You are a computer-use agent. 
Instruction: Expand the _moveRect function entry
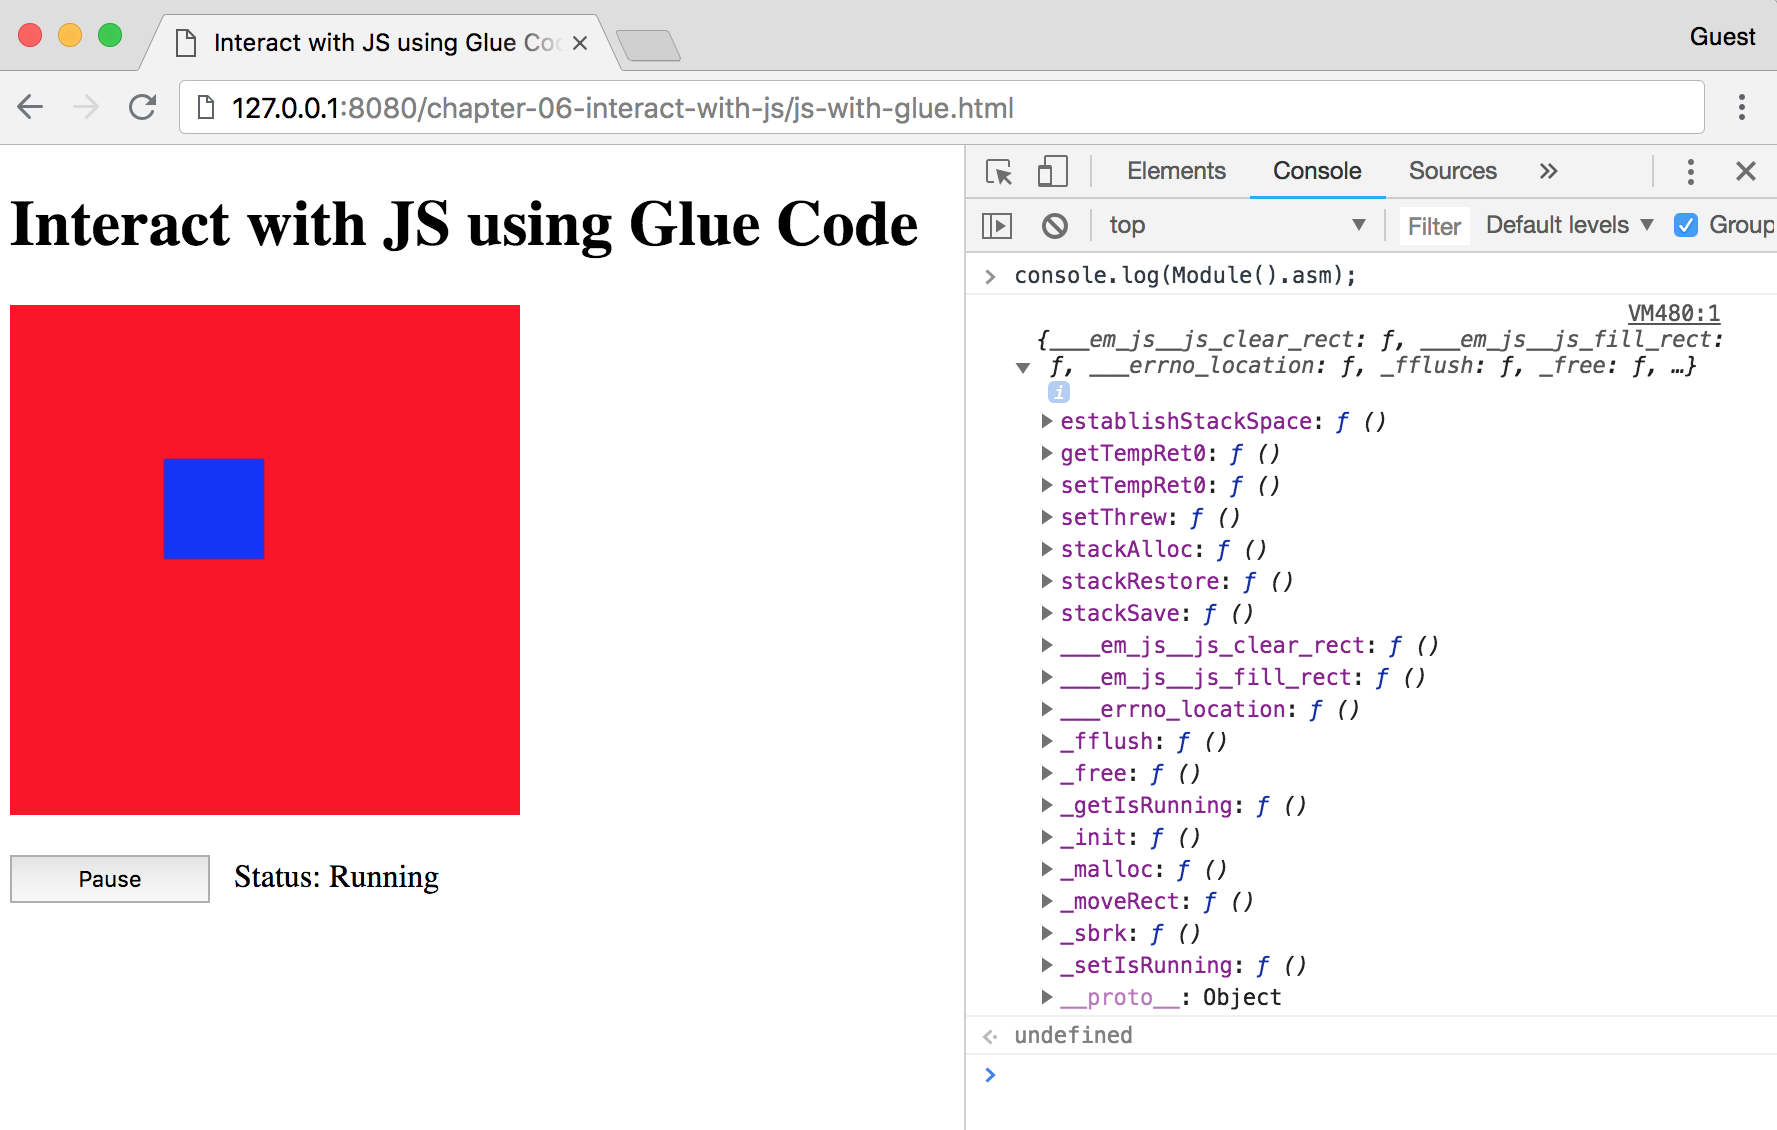coord(1047,901)
